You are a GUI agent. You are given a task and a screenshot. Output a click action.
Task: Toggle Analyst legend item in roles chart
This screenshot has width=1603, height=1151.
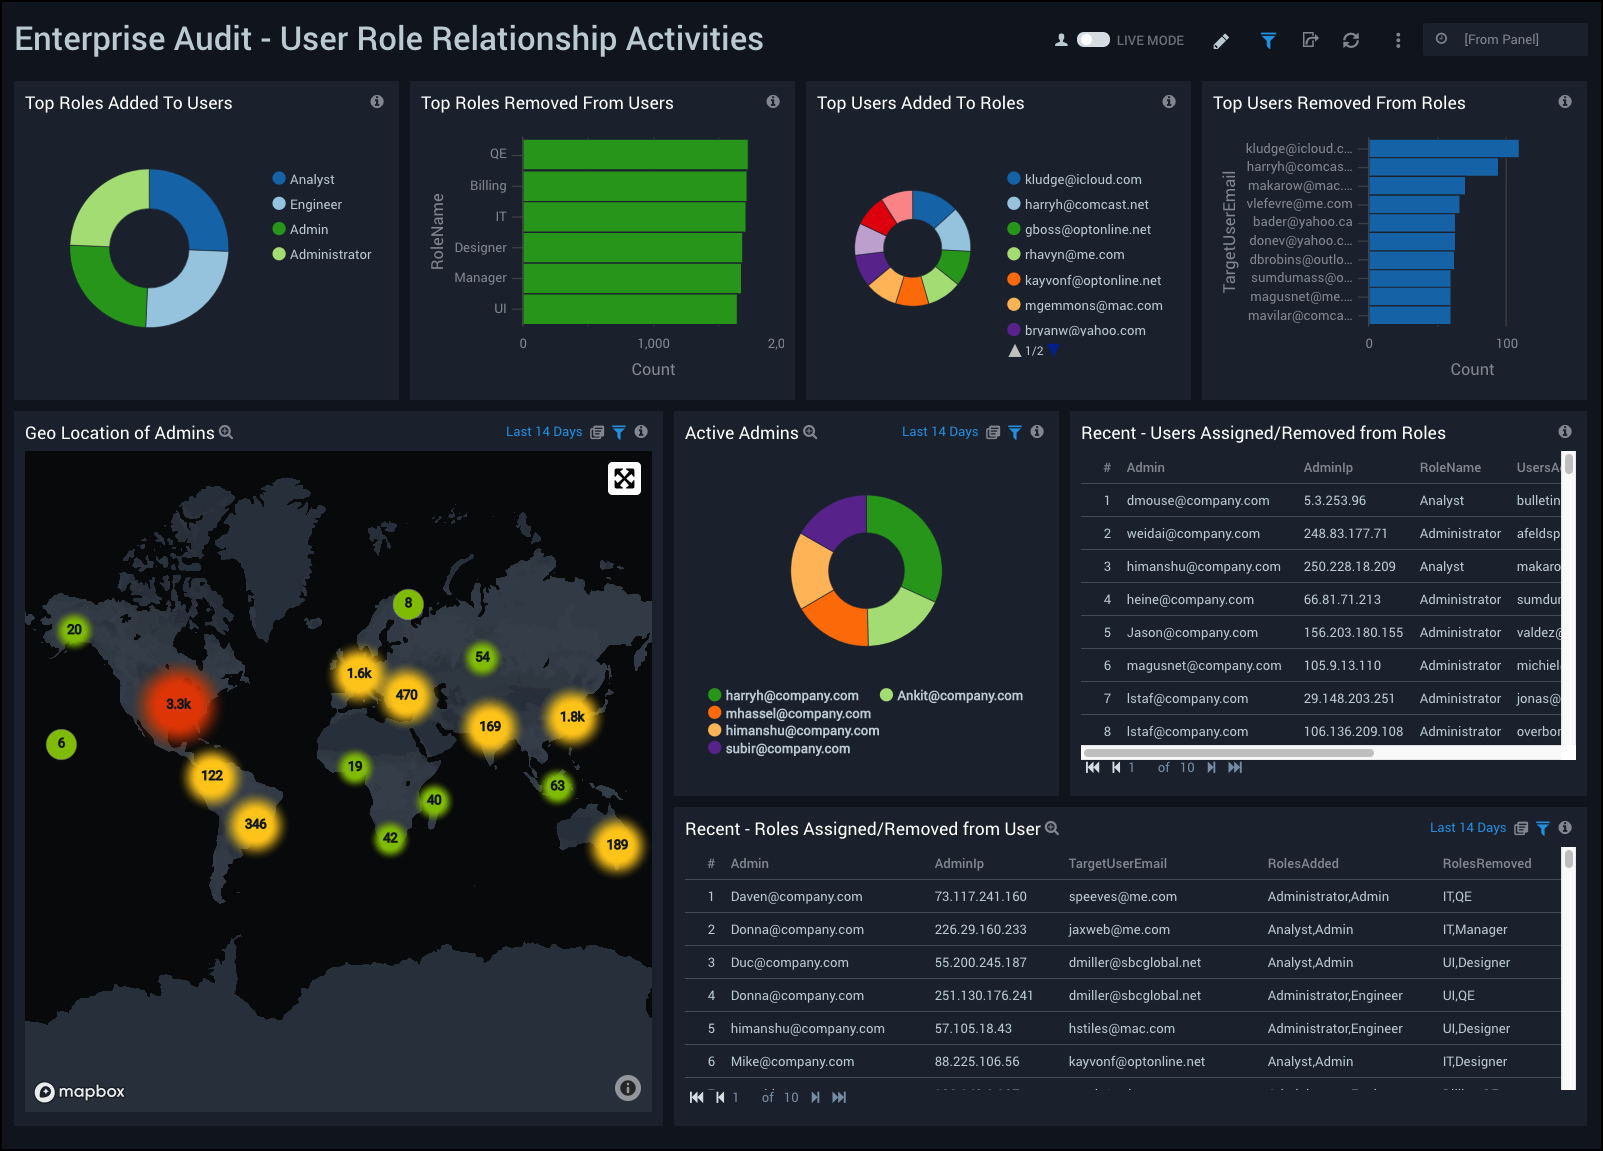point(311,179)
